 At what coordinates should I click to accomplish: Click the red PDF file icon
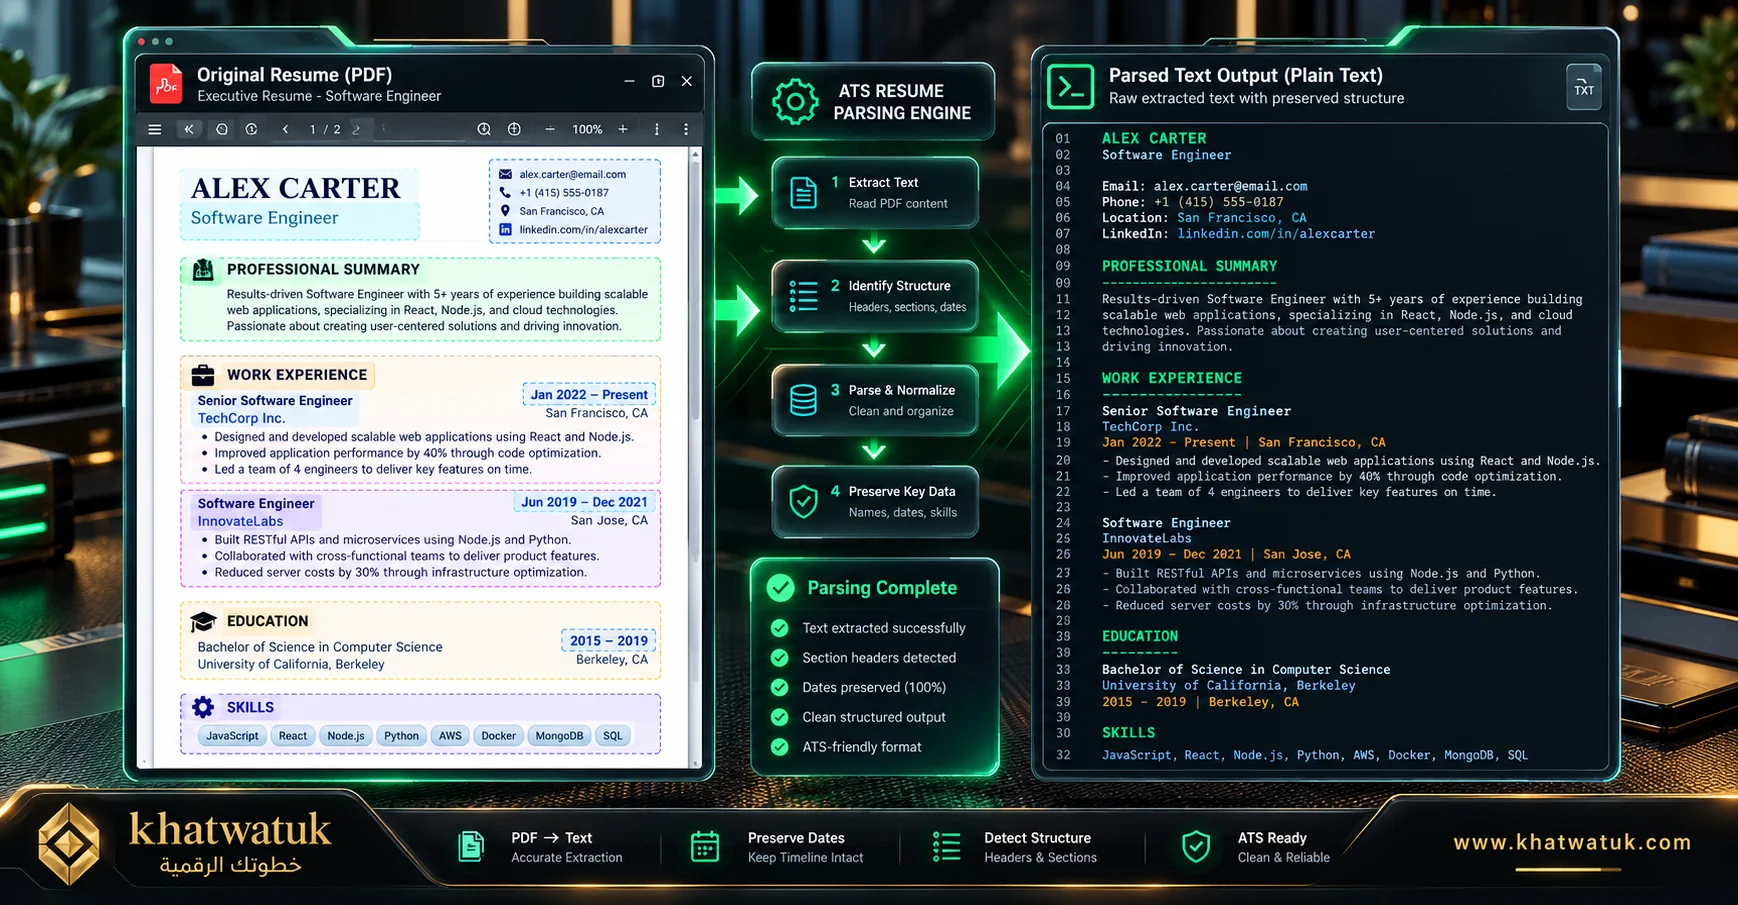(166, 84)
